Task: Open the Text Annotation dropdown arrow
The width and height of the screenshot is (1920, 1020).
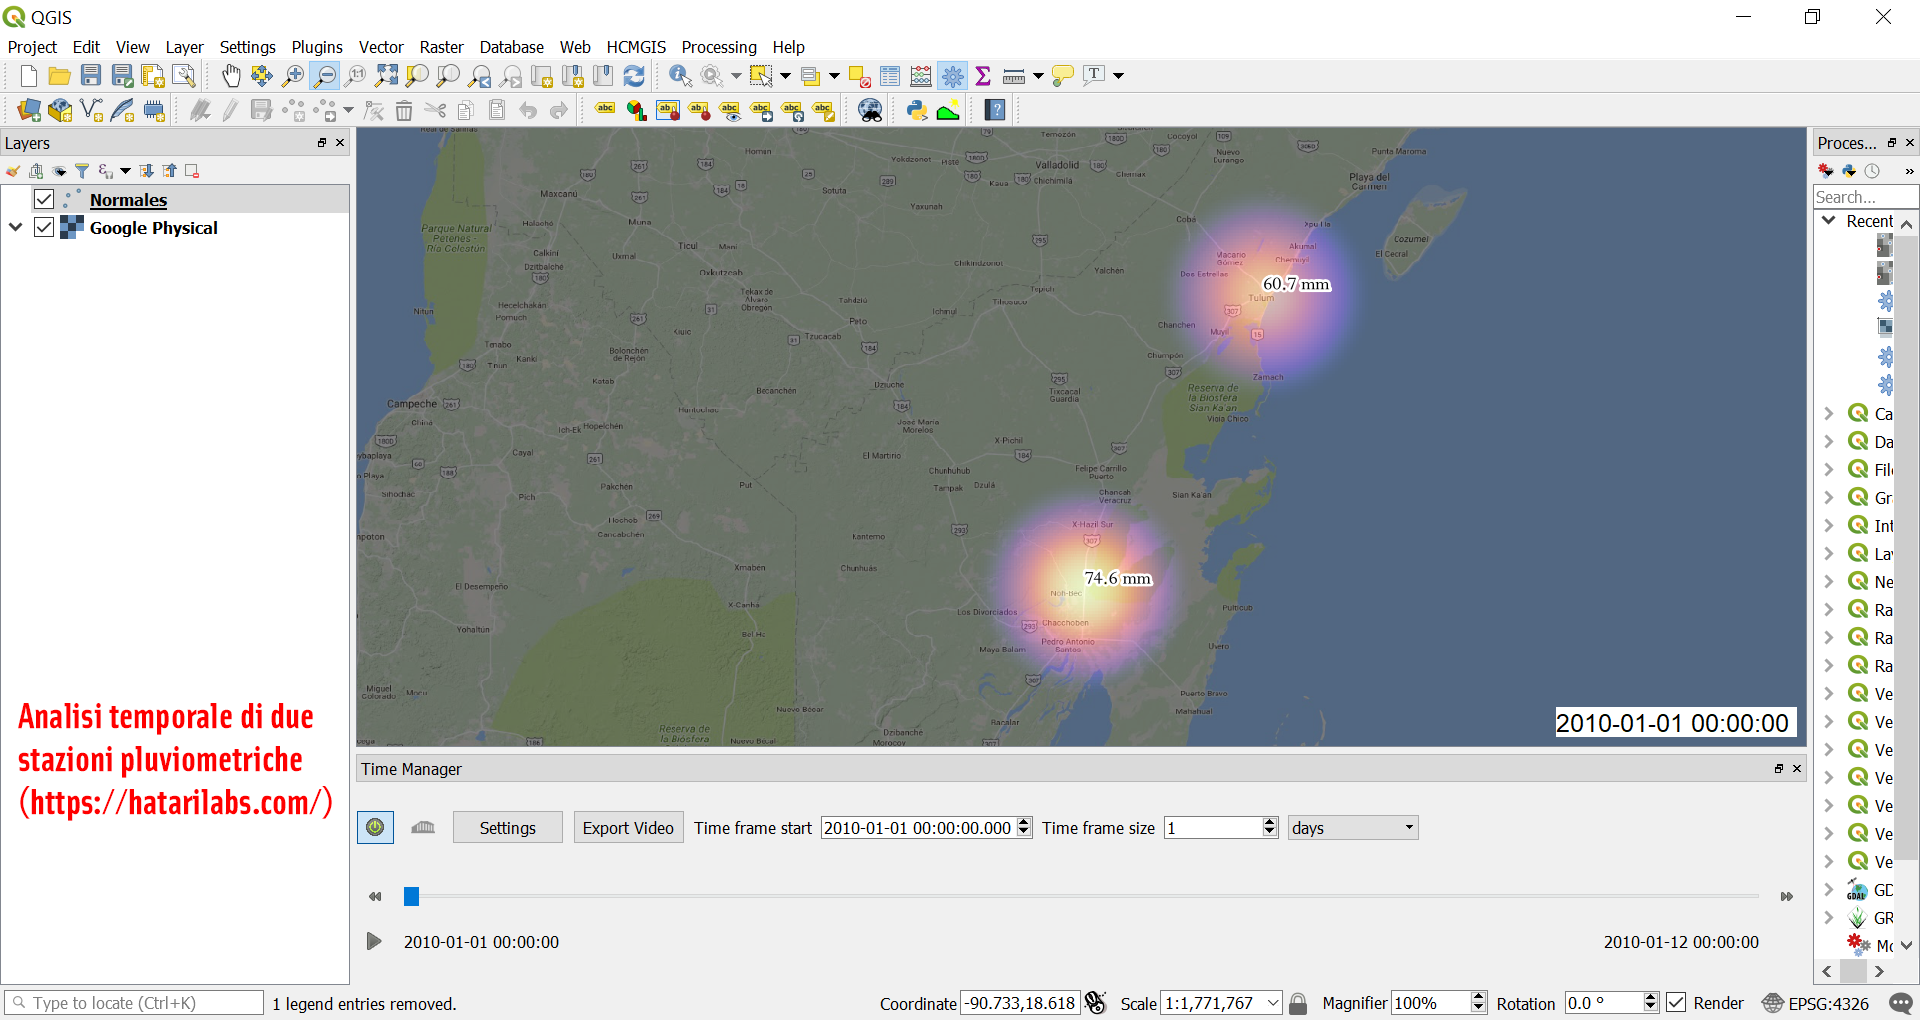Action: (x=1118, y=76)
